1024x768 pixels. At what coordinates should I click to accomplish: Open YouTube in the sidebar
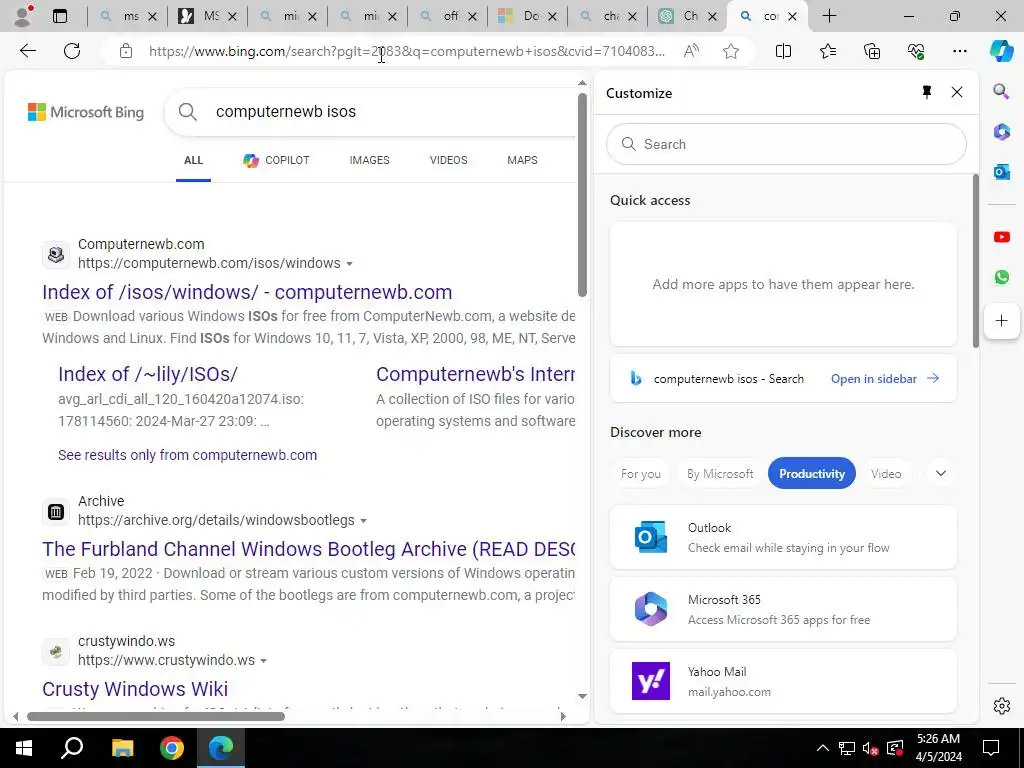(x=1001, y=237)
